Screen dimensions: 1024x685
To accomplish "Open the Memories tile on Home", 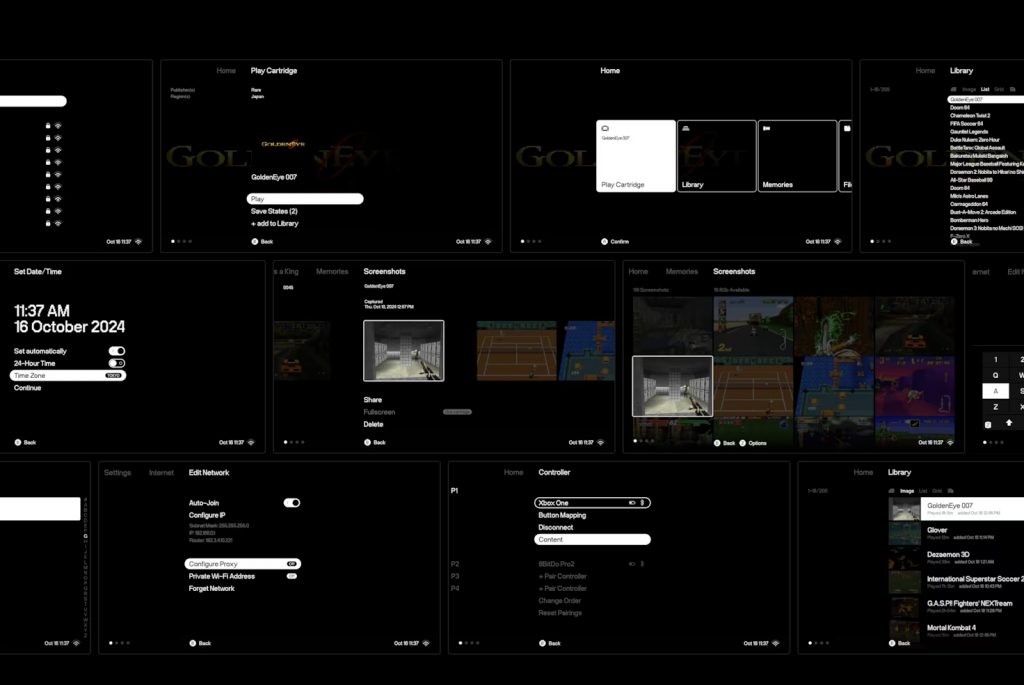I will tap(797, 156).
